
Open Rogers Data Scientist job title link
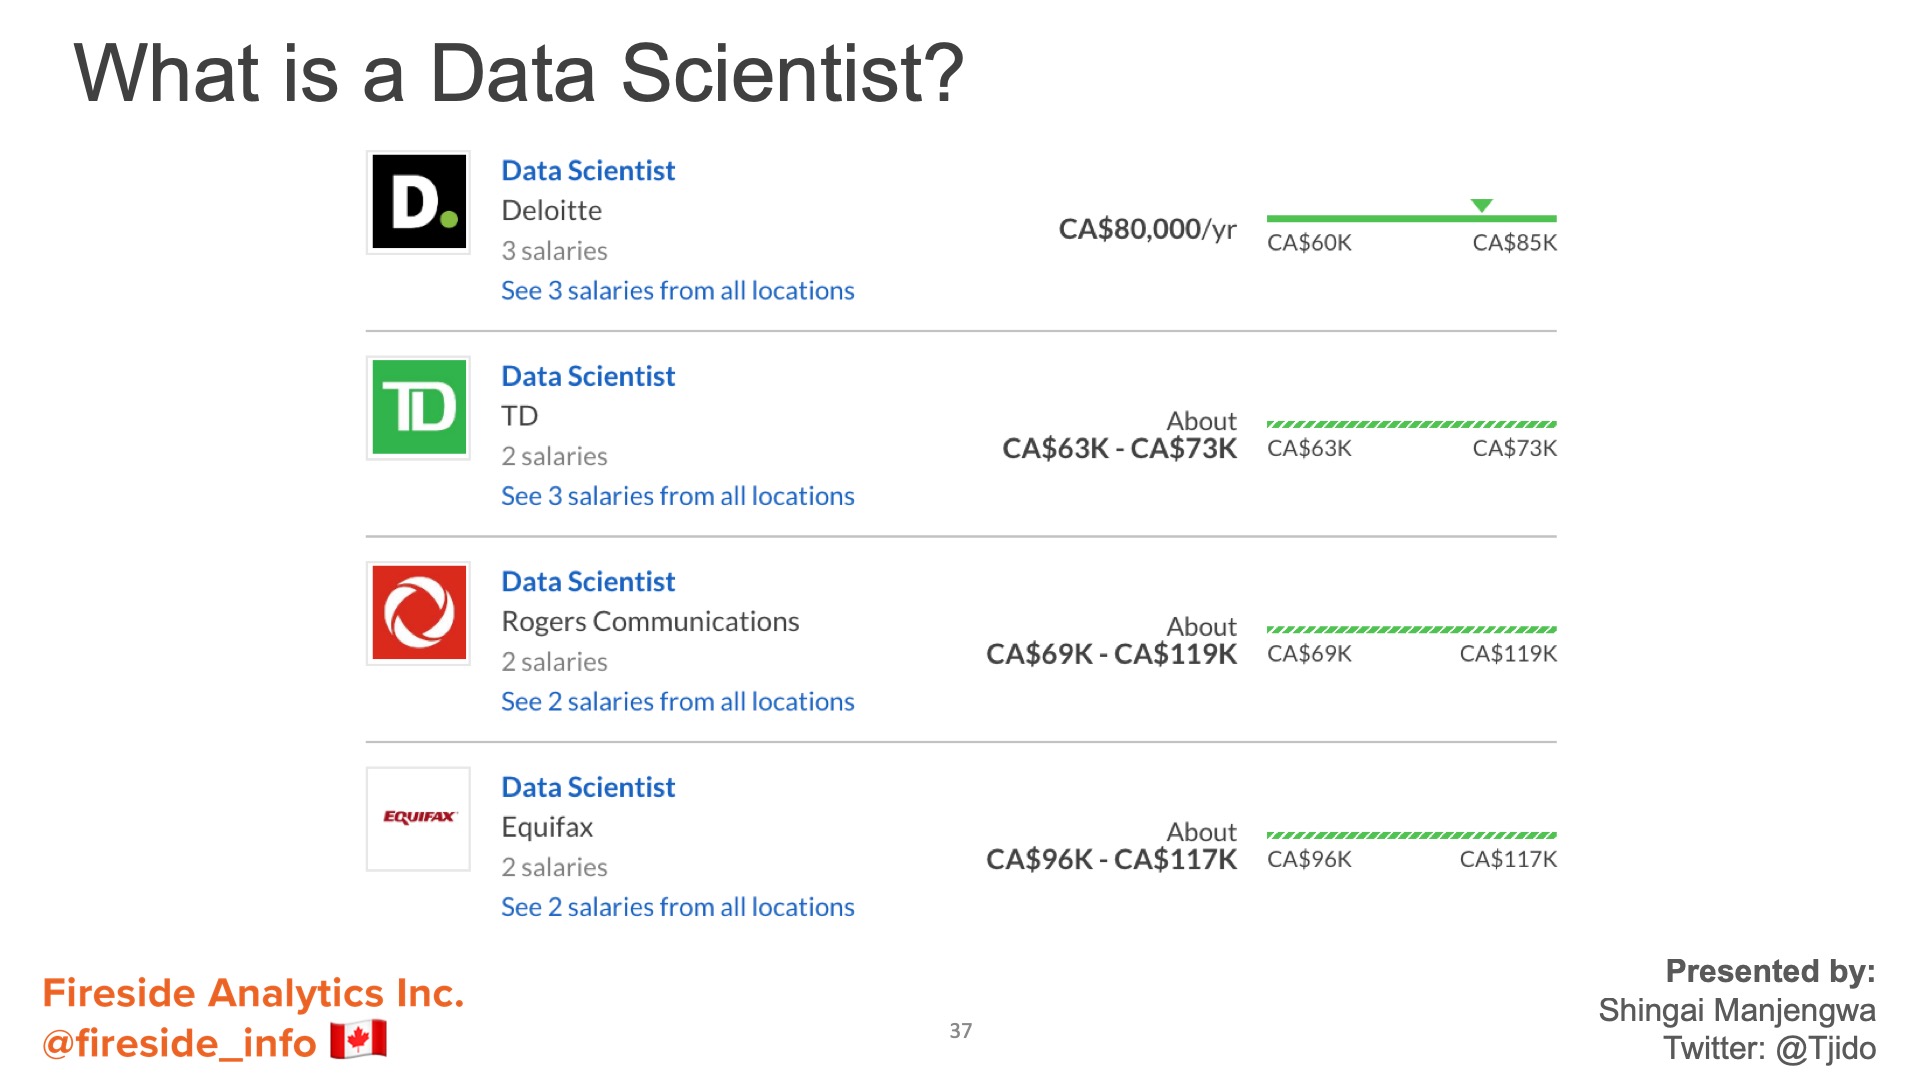[588, 582]
